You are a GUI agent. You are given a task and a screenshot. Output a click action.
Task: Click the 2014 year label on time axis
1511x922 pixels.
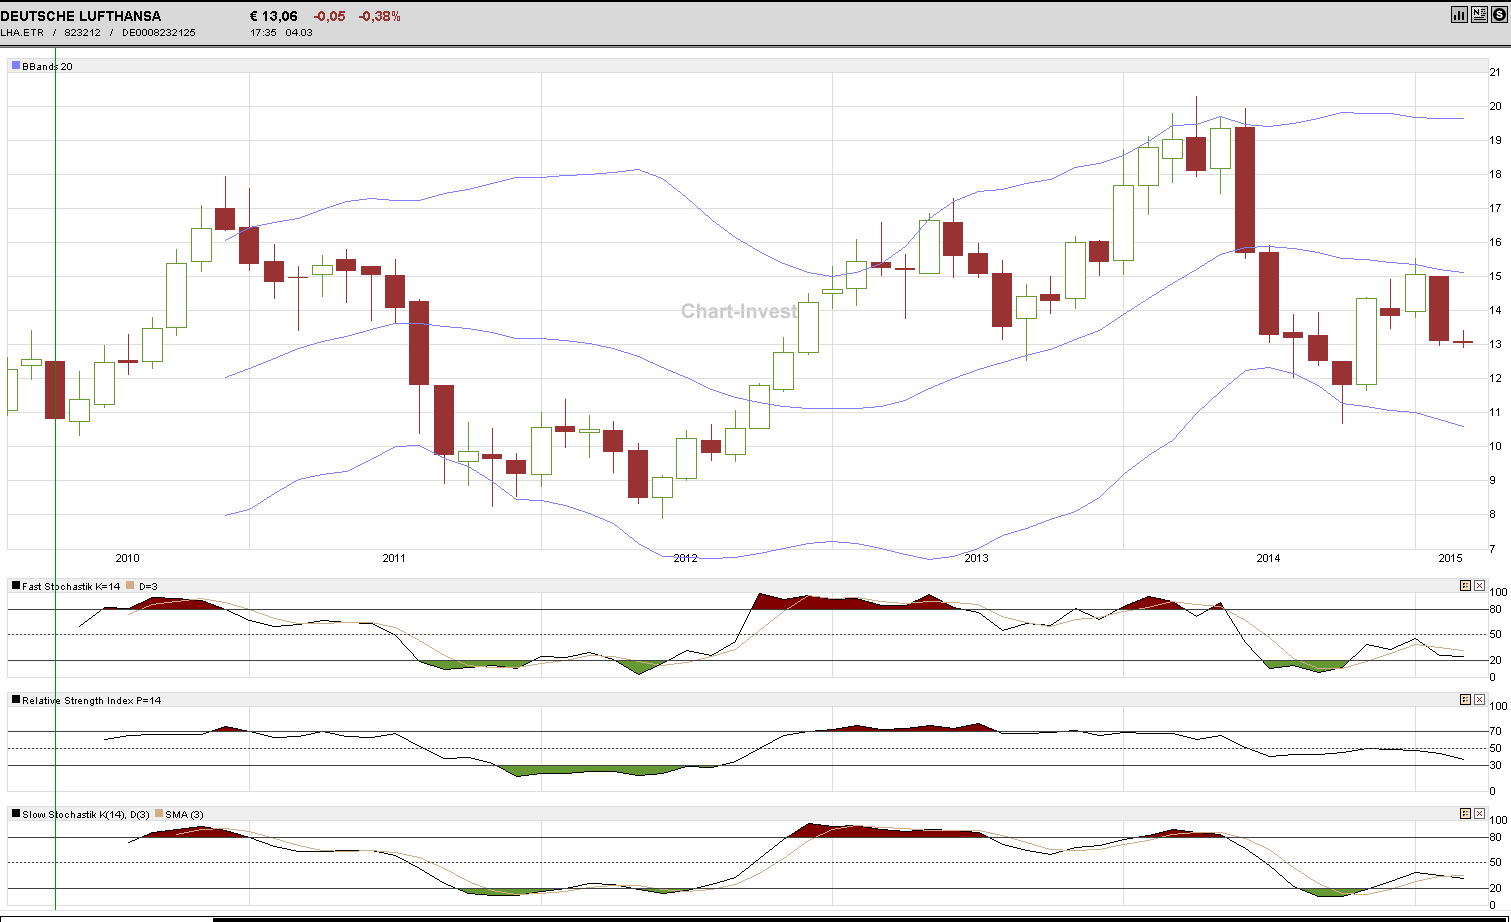[1267, 558]
